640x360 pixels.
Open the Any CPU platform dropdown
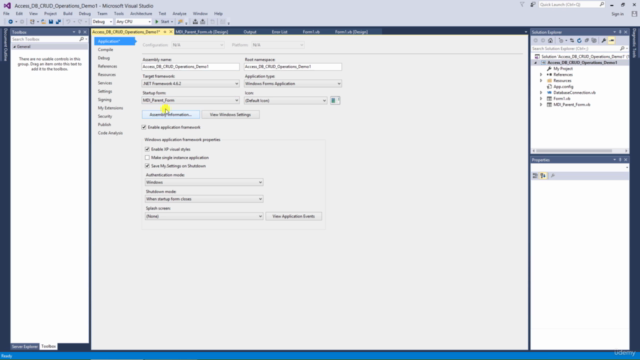click(133, 22)
